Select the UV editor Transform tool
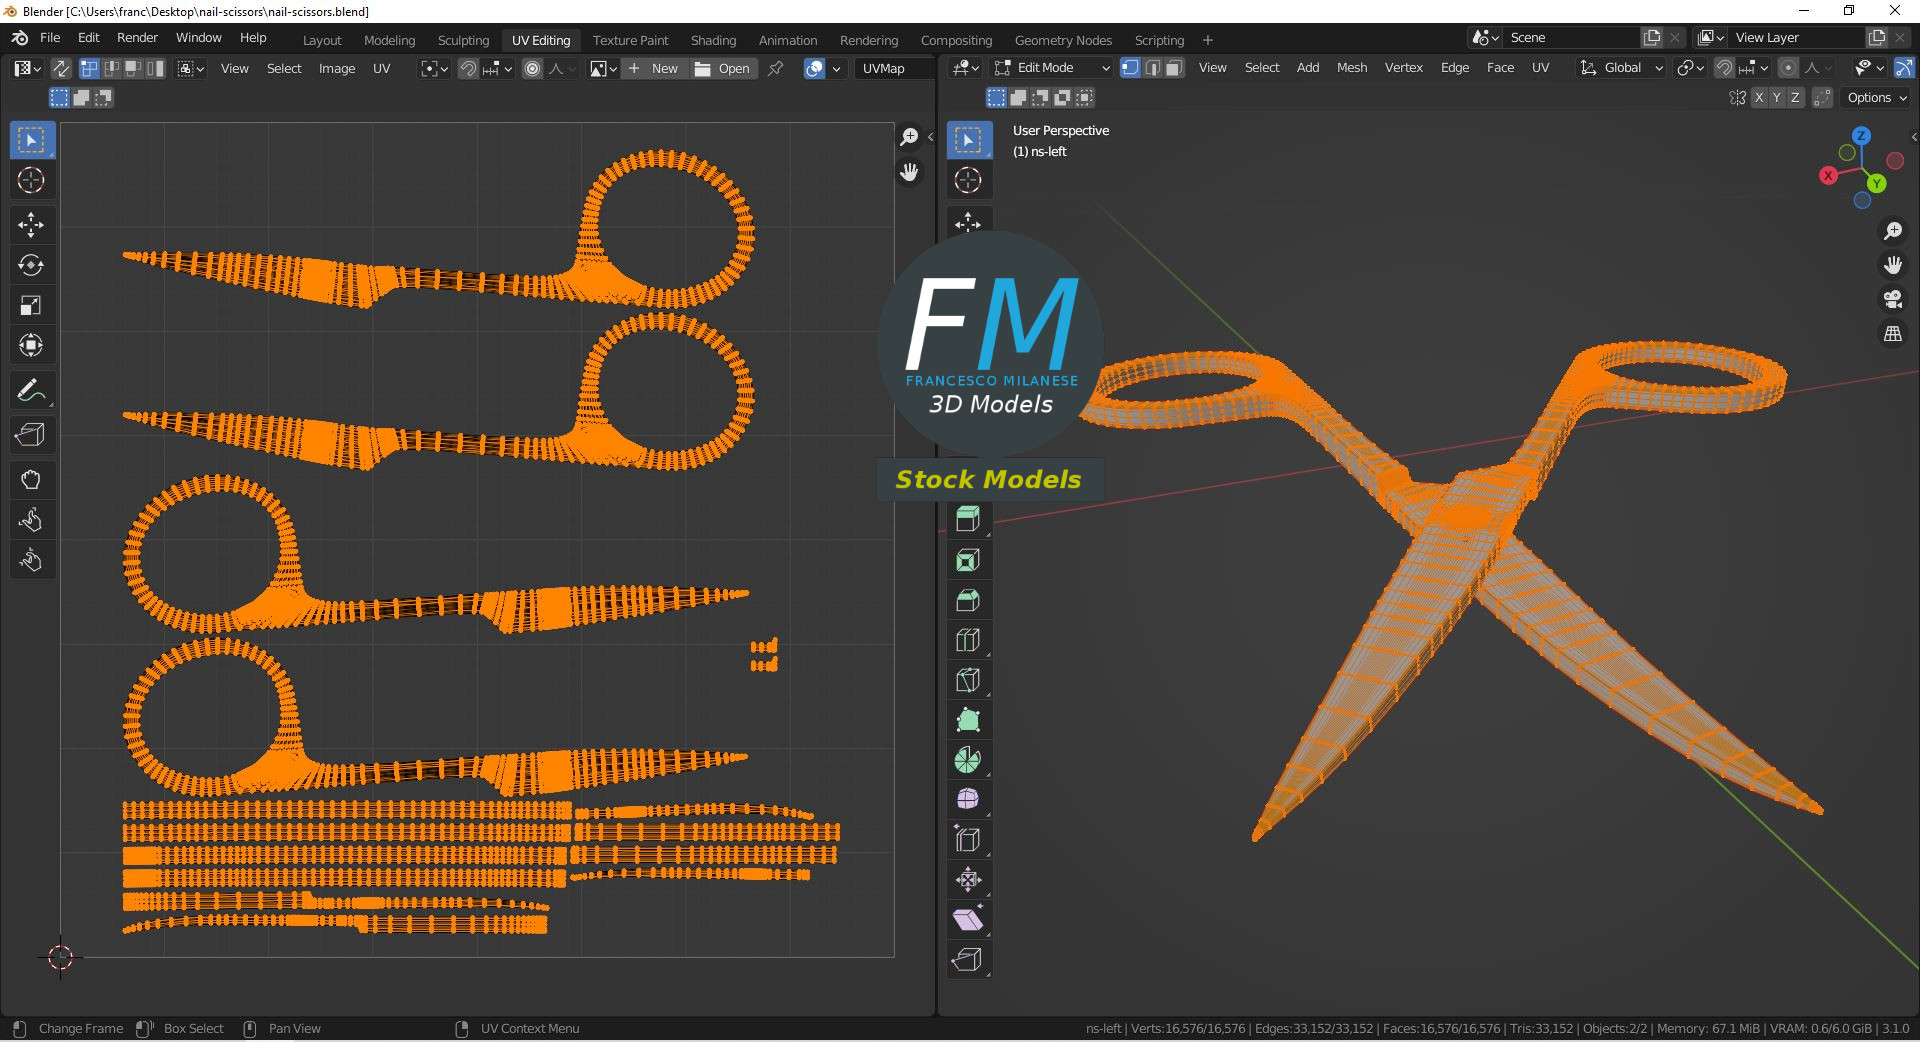The height and width of the screenshot is (1042, 1920). coord(31,345)
